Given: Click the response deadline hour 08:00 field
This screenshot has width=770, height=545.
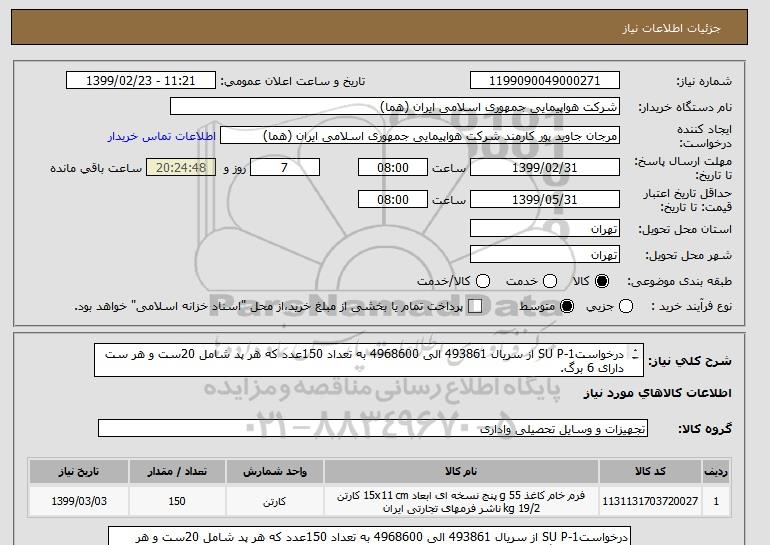Looking at the screenshot, I should 393,167.
